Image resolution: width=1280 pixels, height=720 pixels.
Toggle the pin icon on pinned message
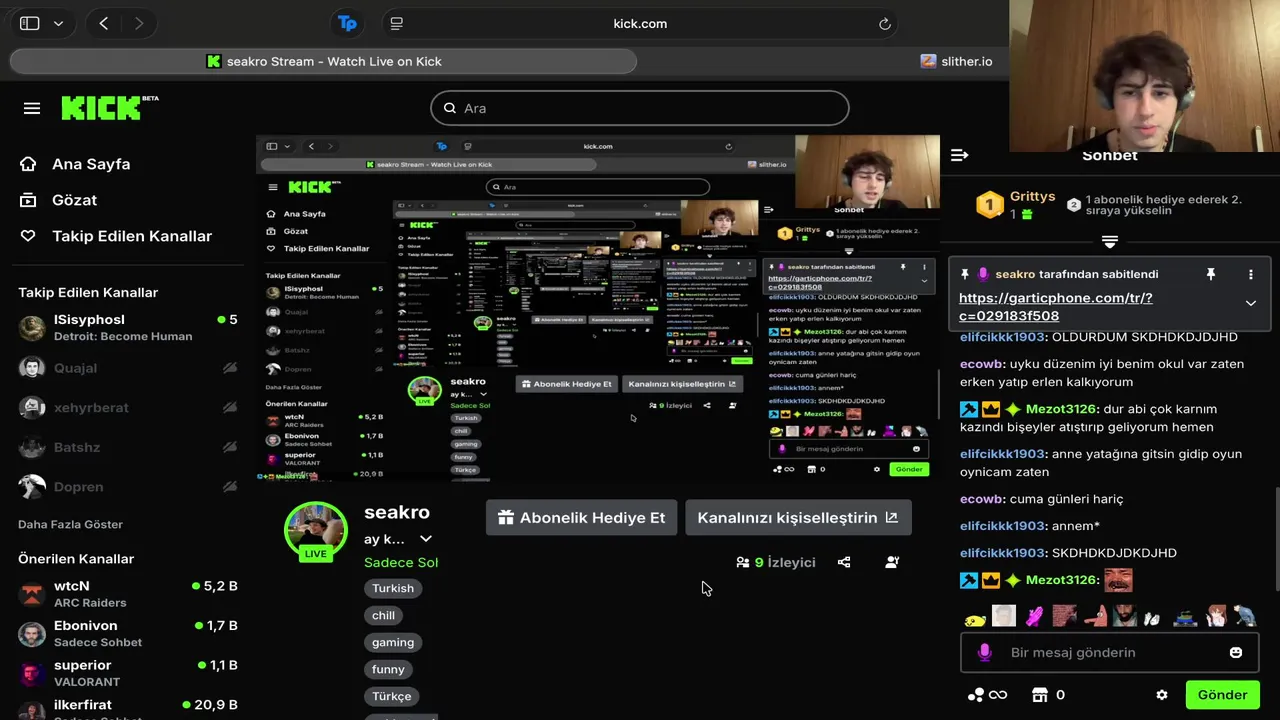(x=1210, y=274)
